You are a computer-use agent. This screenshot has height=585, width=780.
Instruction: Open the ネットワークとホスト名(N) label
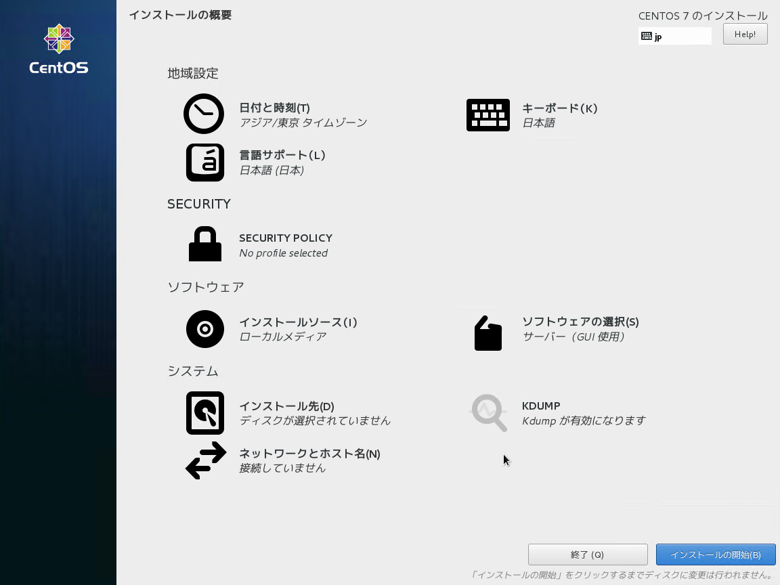pos(309,453)
